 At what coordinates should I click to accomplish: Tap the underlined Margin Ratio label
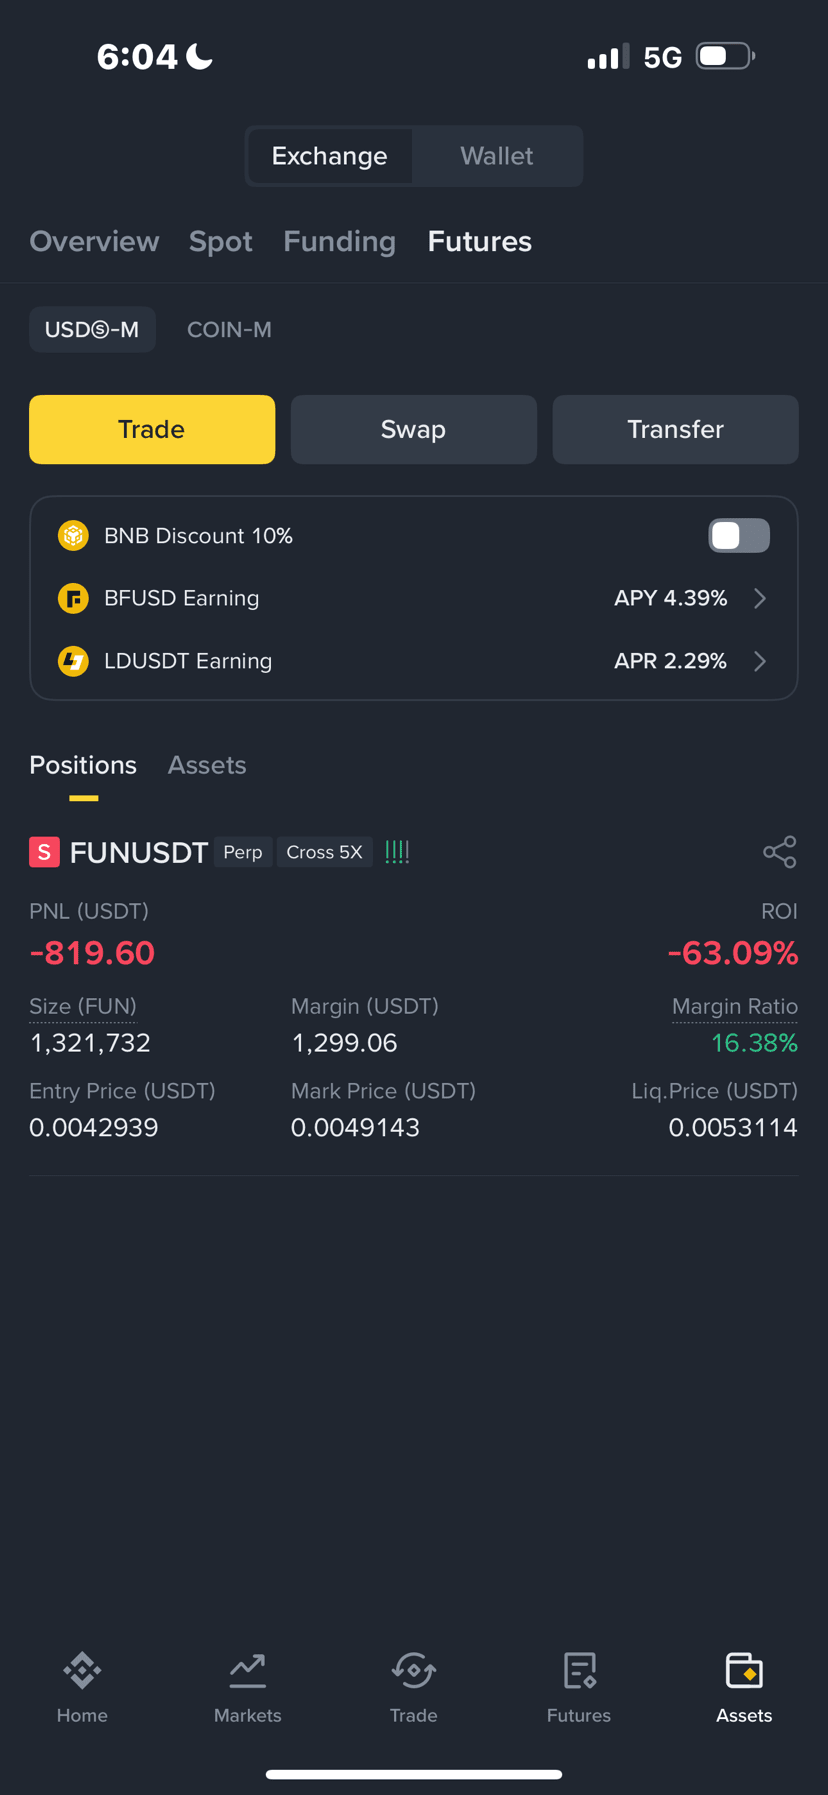point(735,1007)
